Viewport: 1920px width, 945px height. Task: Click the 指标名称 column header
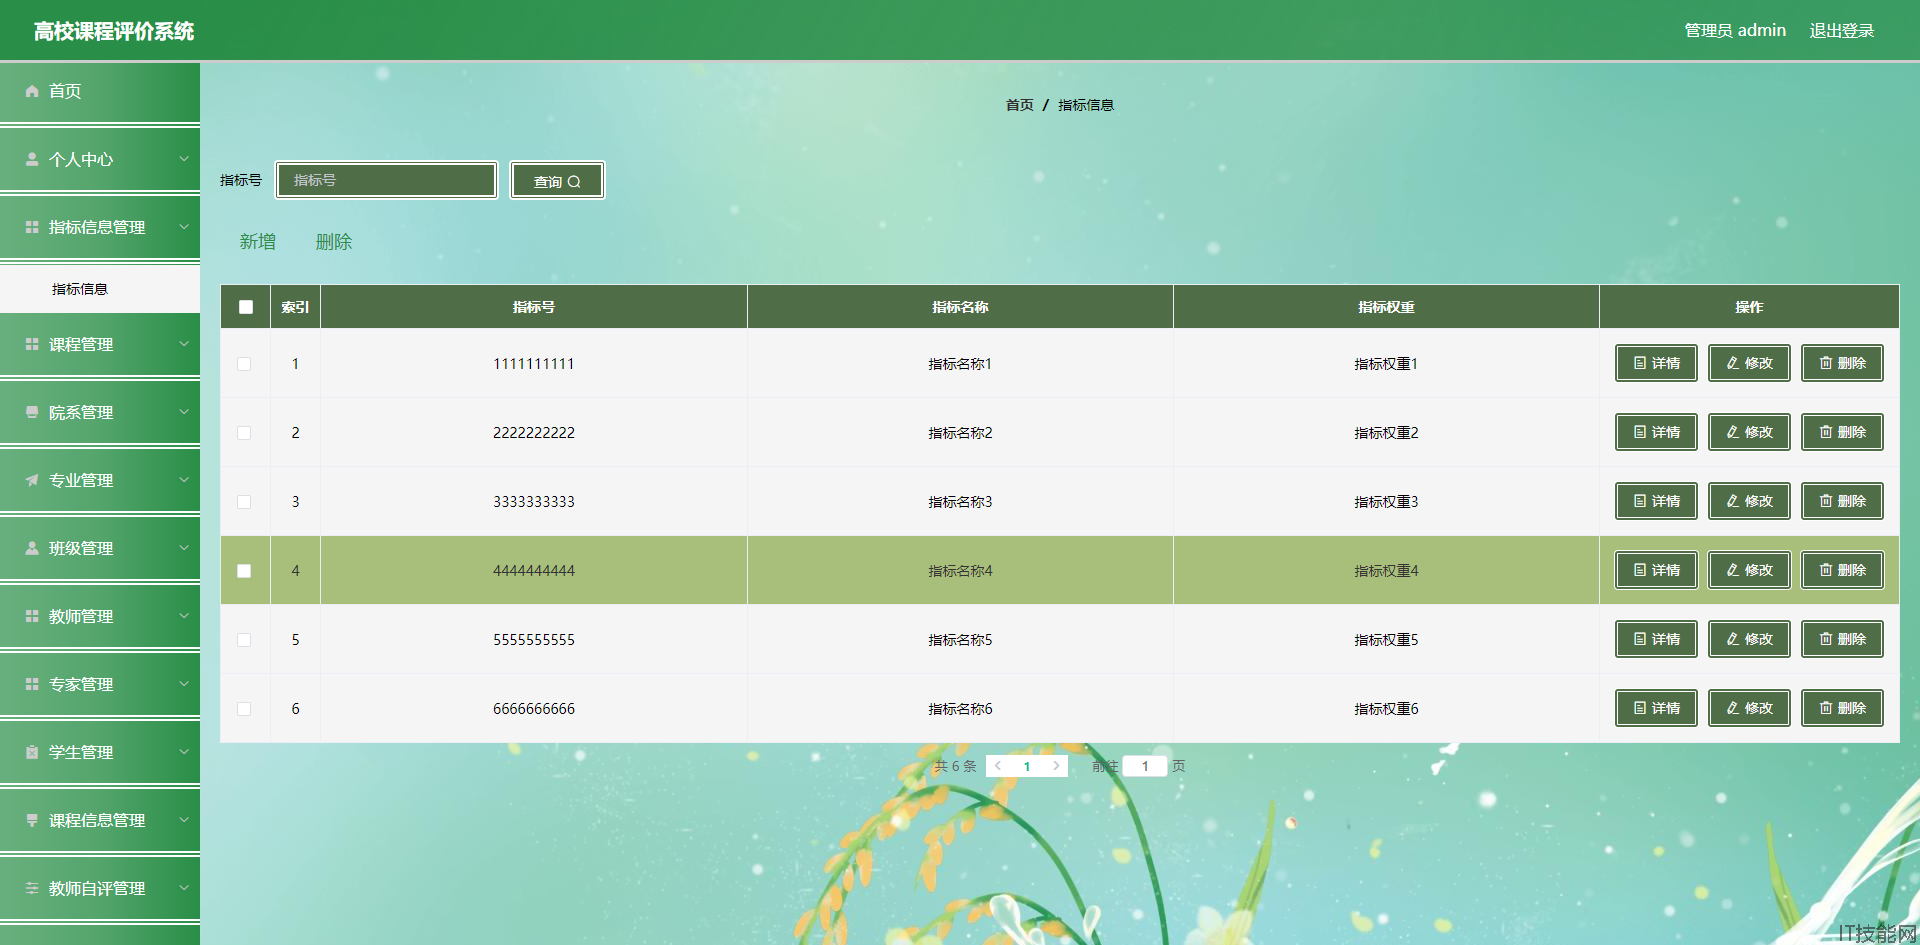(960, 307)
